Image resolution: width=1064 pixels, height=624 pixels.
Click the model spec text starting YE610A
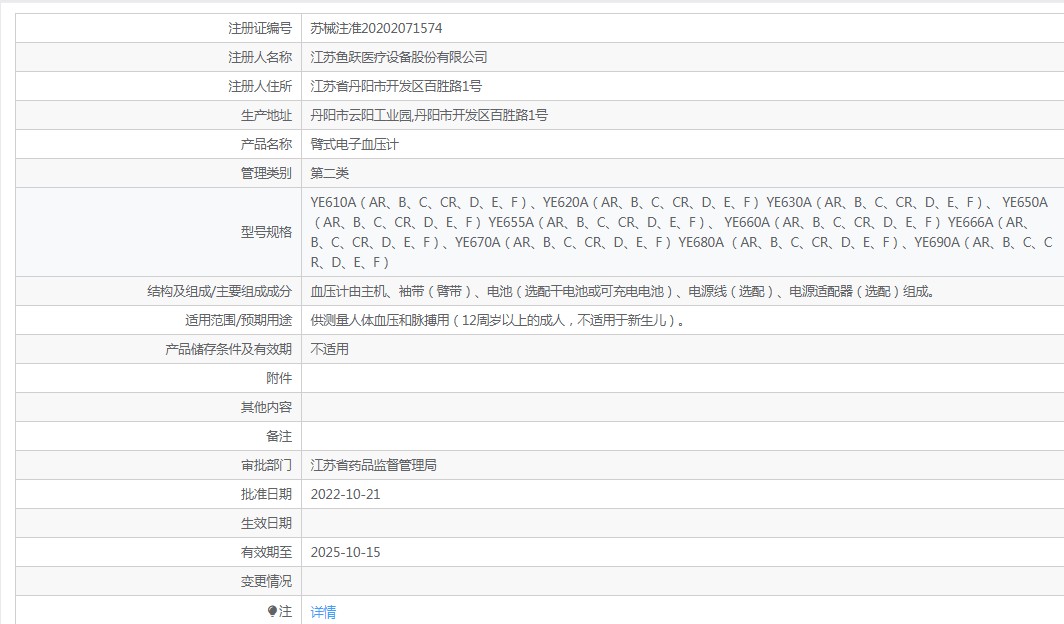(x=681, y=232)
